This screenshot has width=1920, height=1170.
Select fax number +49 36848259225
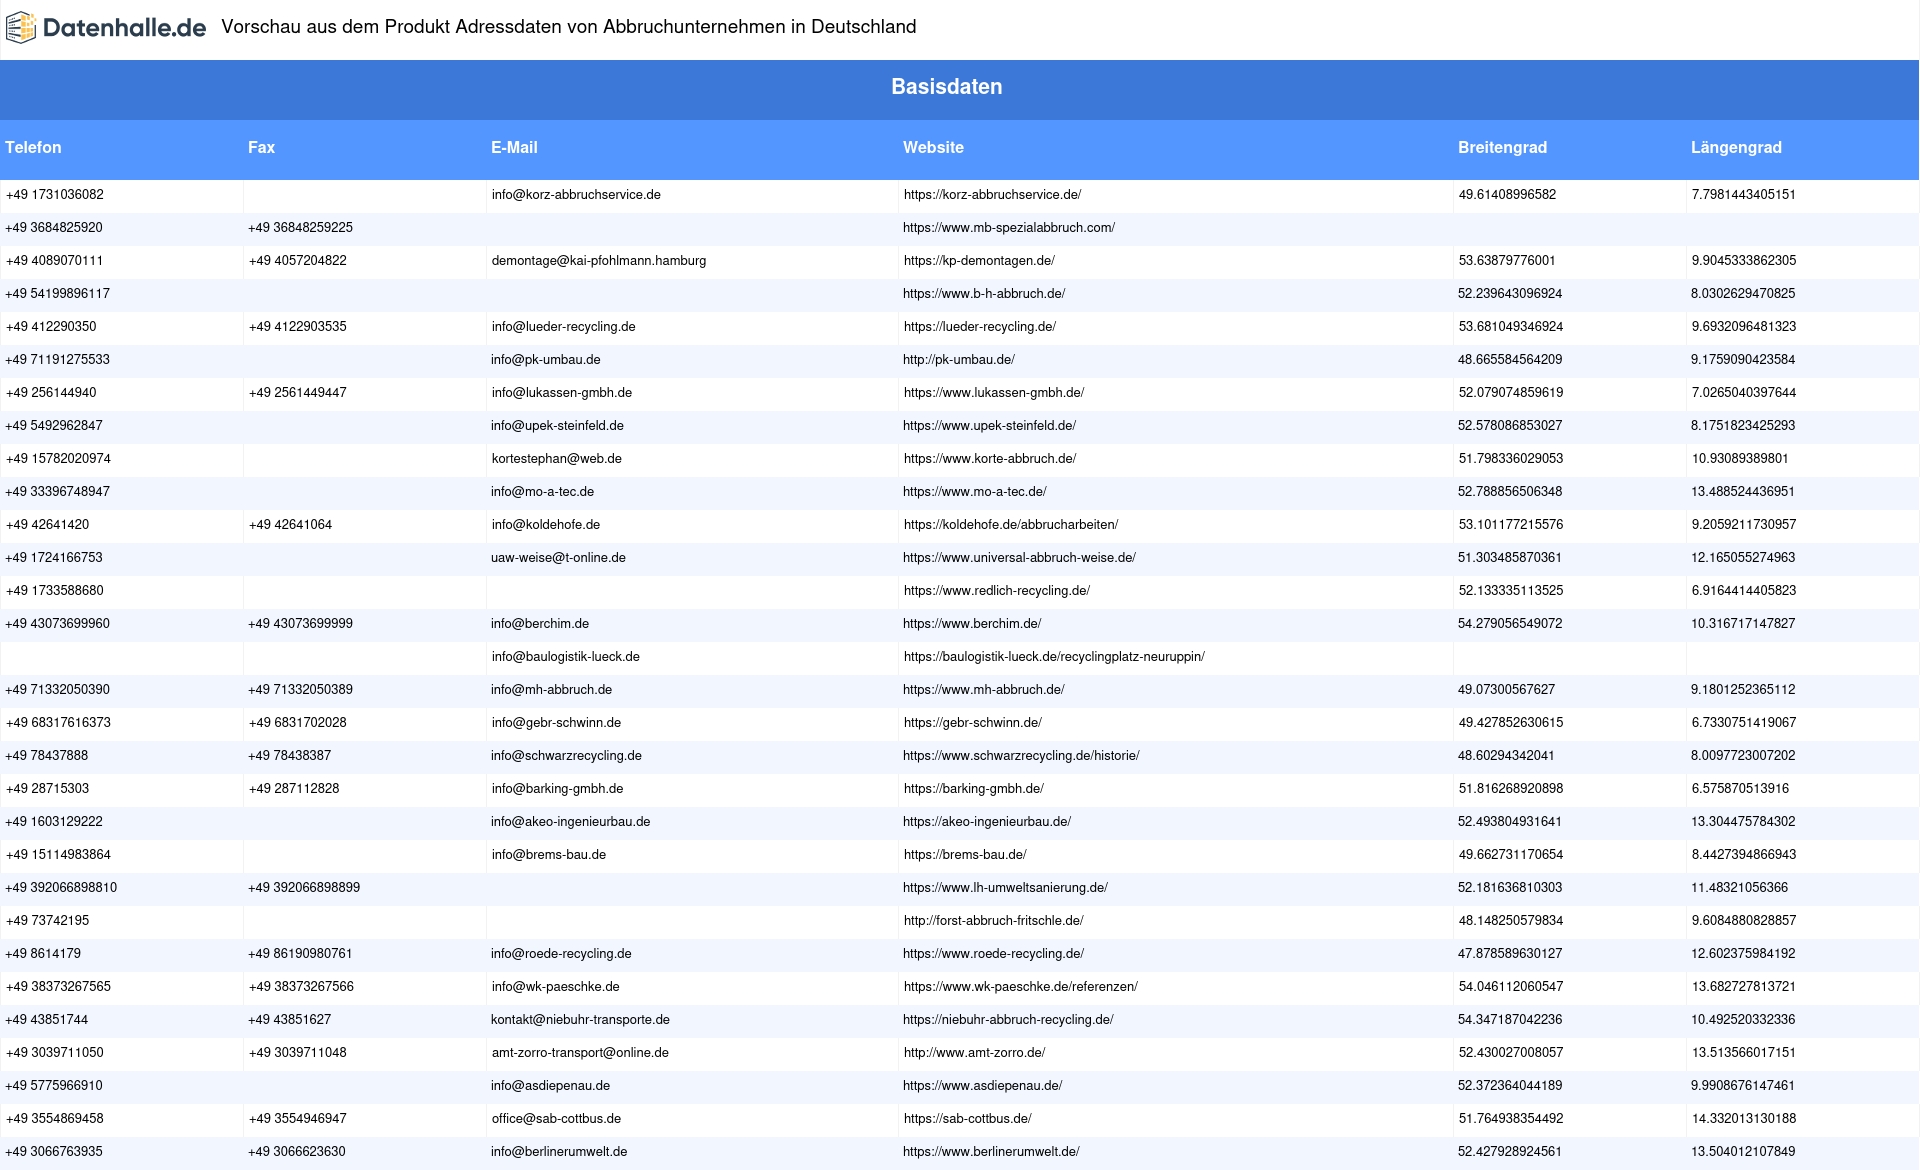300,228
